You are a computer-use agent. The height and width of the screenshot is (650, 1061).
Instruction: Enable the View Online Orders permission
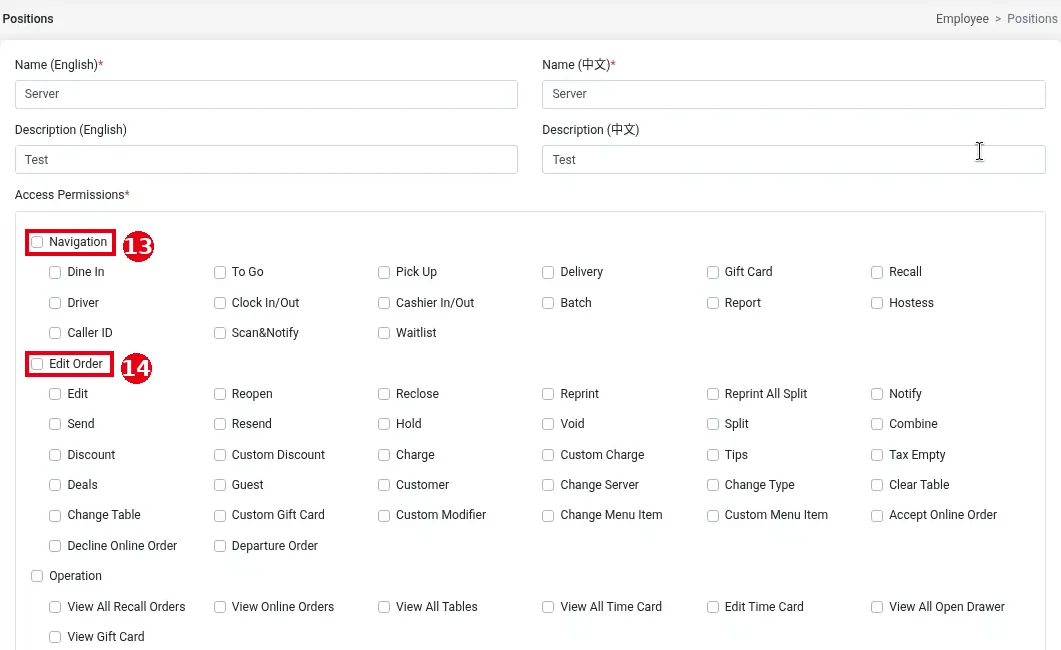(220, 607)
